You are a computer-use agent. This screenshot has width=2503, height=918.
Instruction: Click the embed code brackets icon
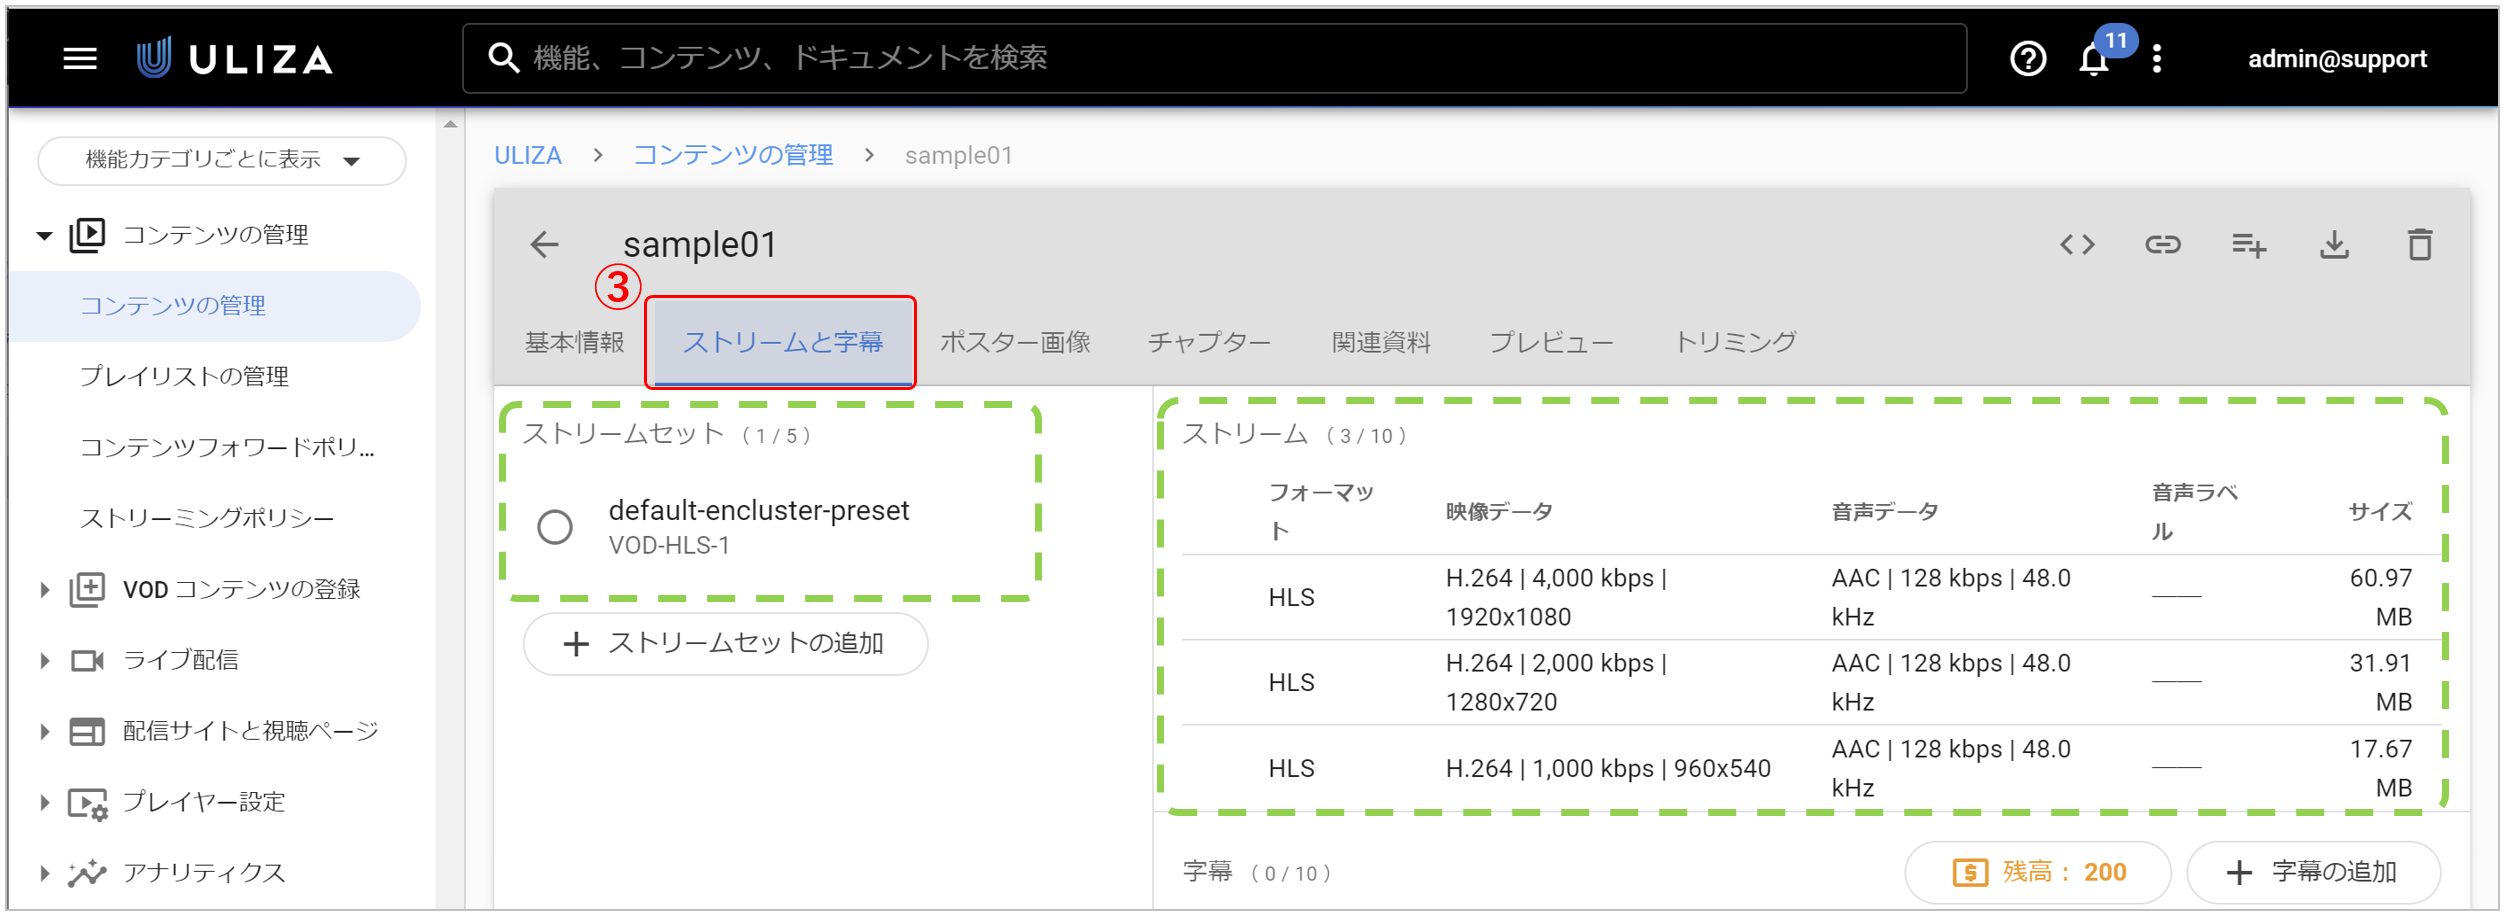coord(2077,245)
